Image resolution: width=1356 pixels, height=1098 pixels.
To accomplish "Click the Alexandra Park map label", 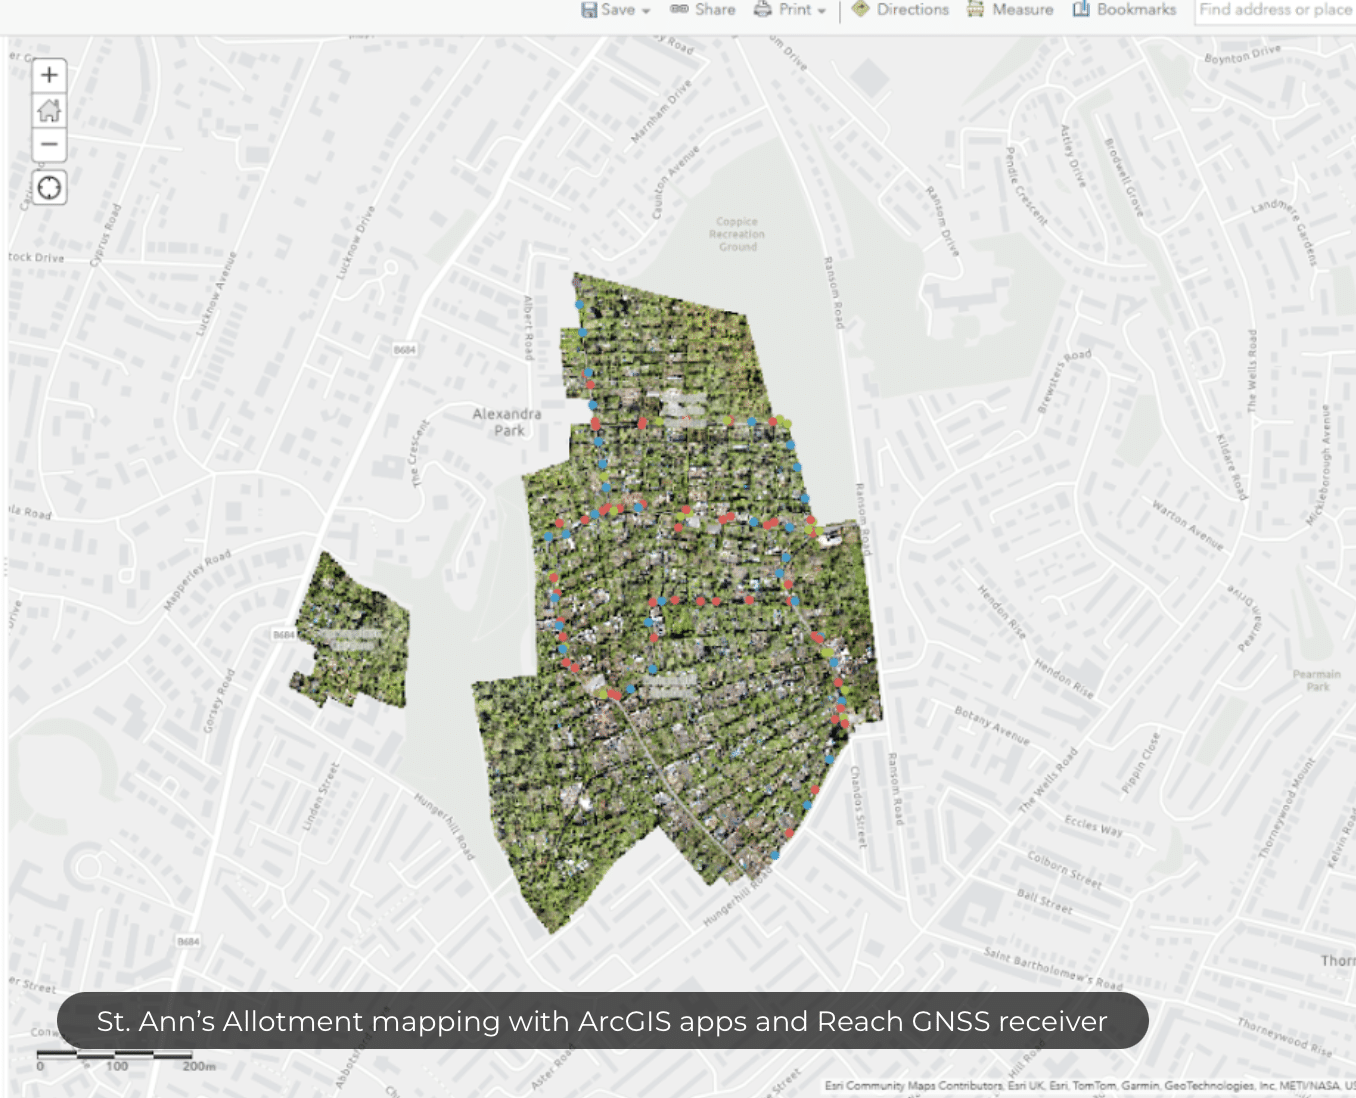I will (507, 422).
